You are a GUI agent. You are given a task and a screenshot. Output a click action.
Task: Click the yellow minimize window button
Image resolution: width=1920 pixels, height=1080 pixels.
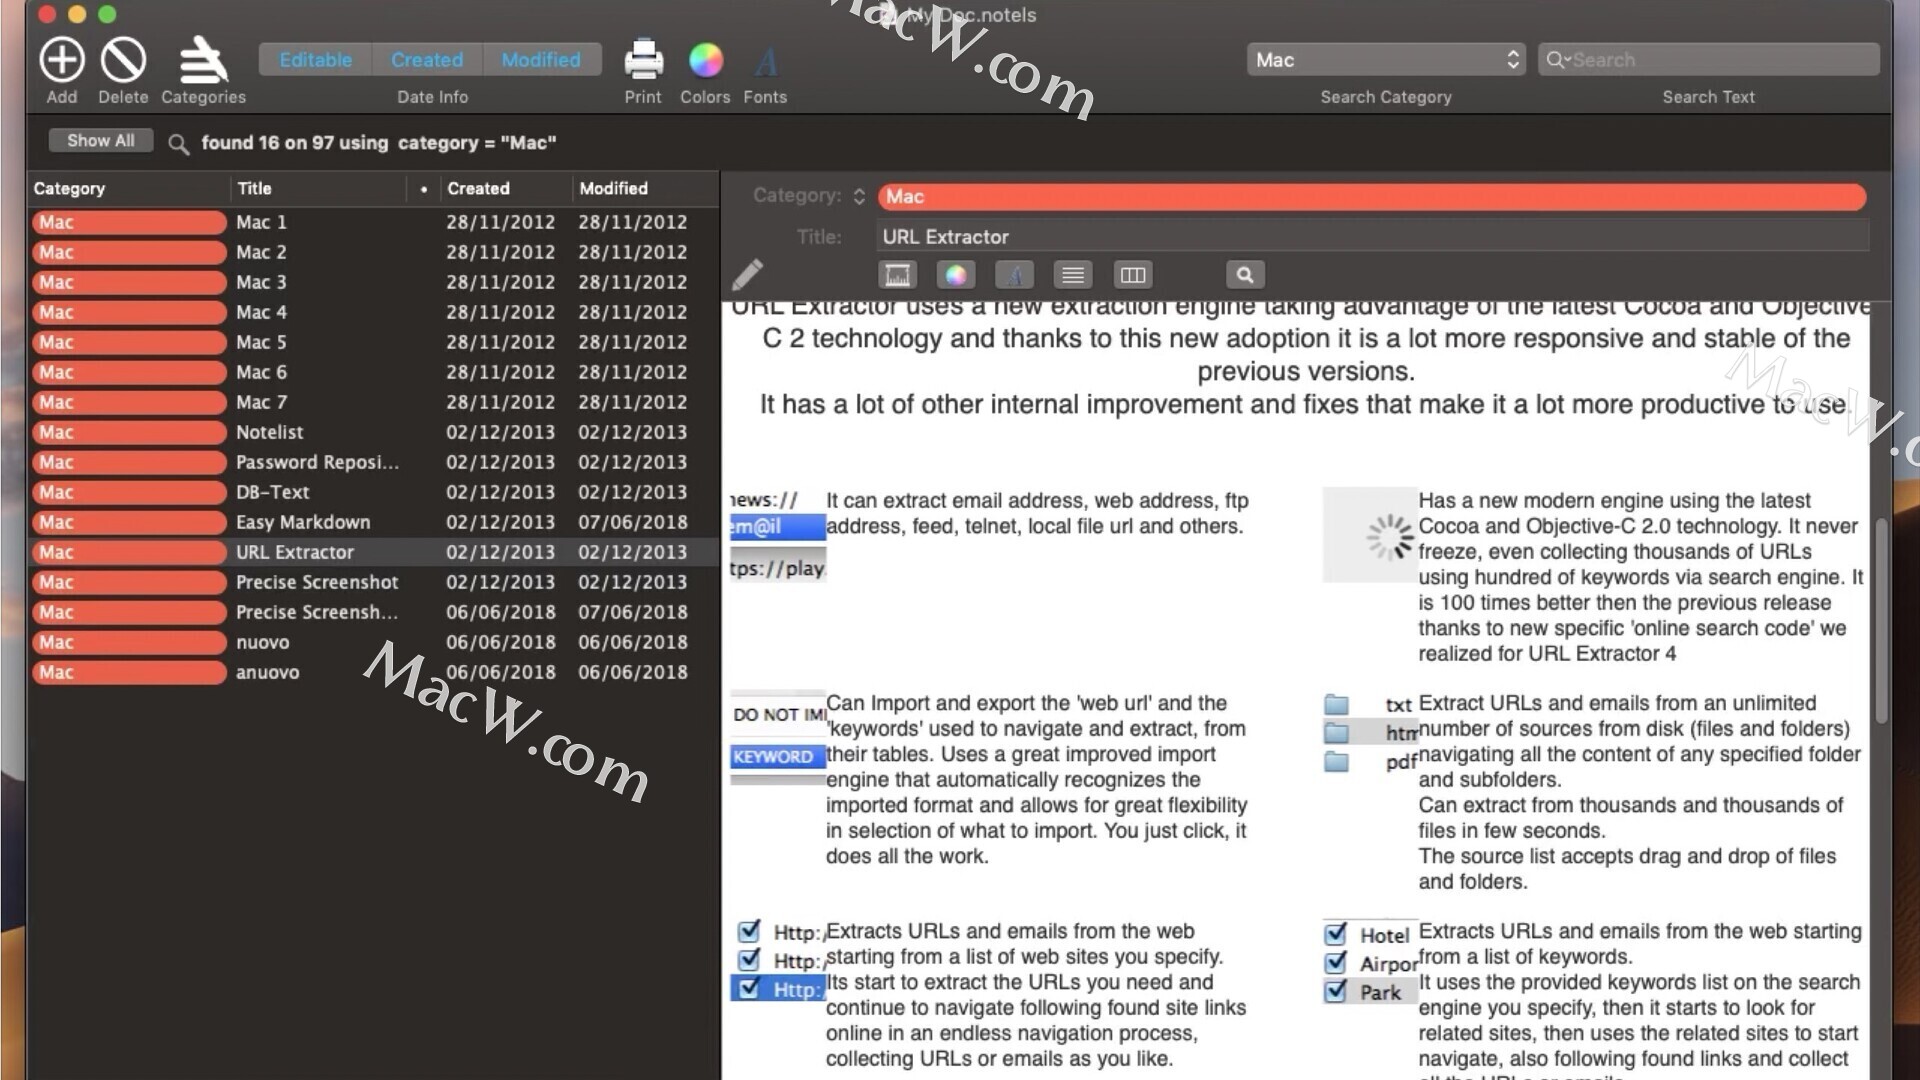click(x=77, y=14)
